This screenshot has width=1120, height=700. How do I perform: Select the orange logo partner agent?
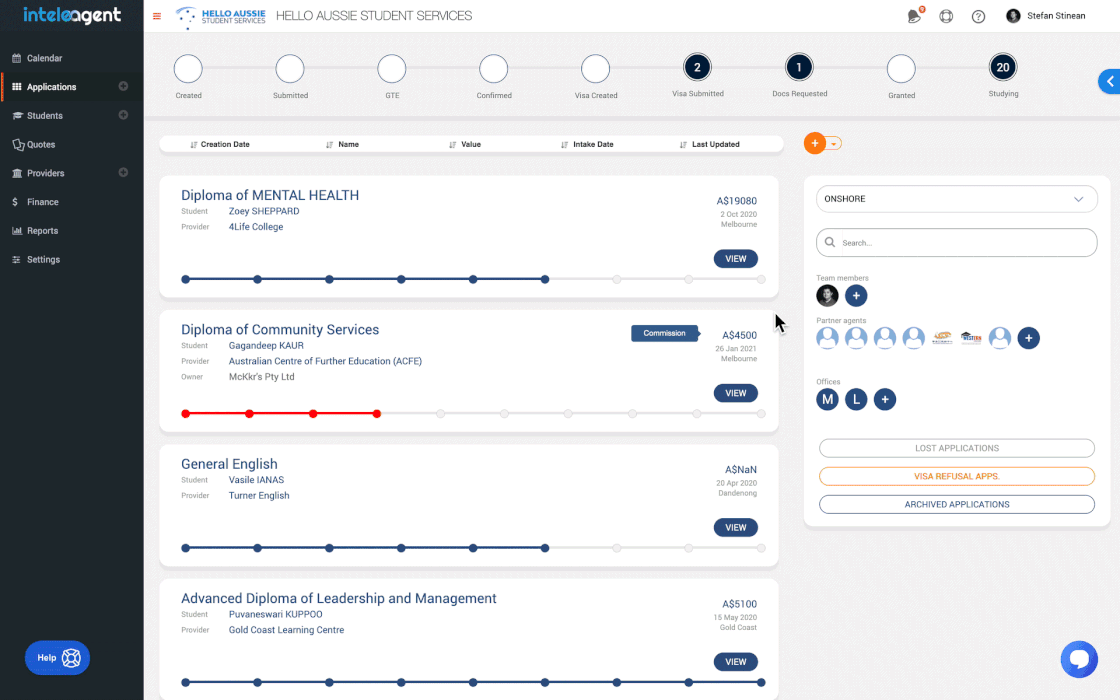(942, 338)
